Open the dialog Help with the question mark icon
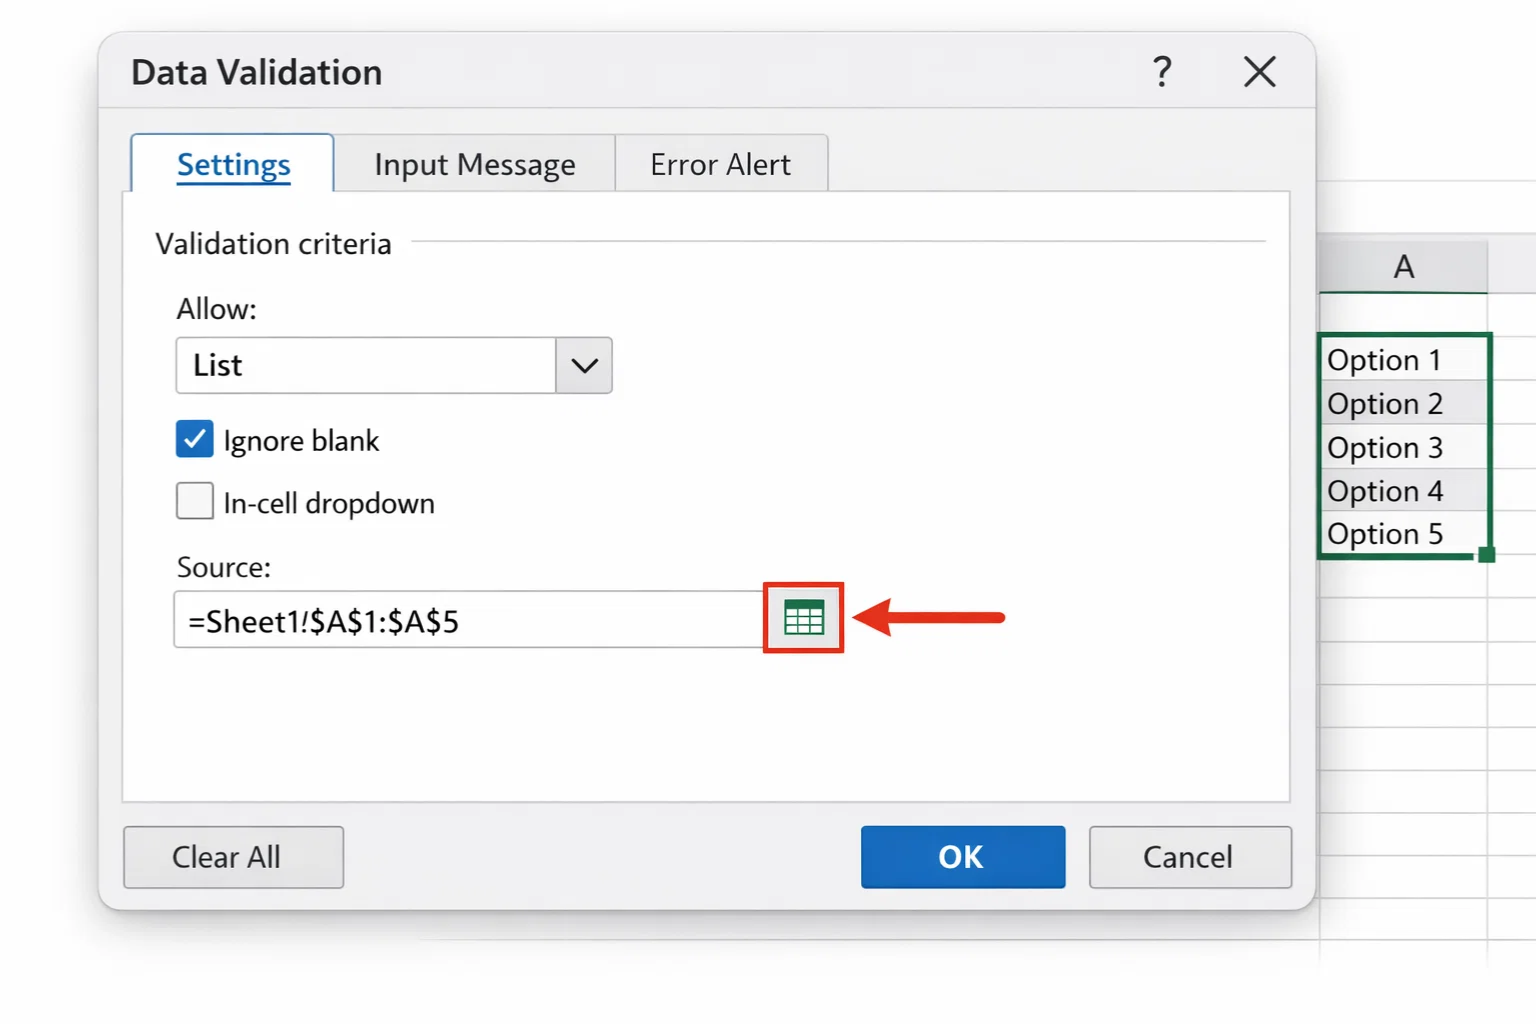The image size is (1536, 1024). 1162,71
